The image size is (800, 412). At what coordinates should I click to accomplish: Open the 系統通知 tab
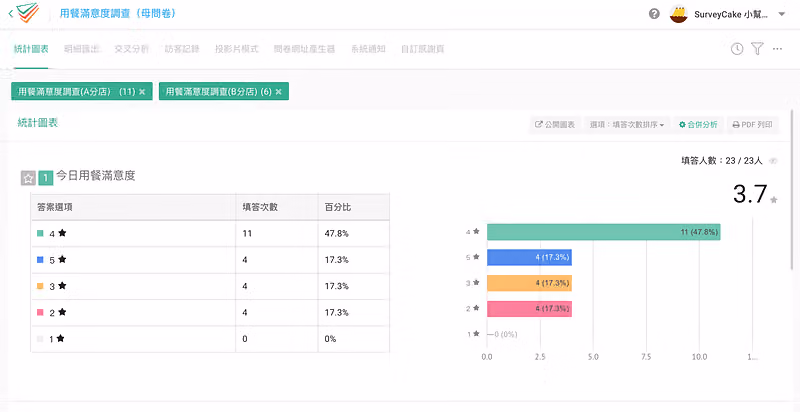pos(368,49)
